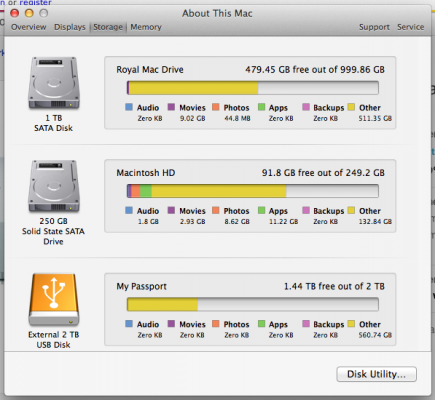Click Royal Mac Drive Backups pink swatch

tap(306, 107)
